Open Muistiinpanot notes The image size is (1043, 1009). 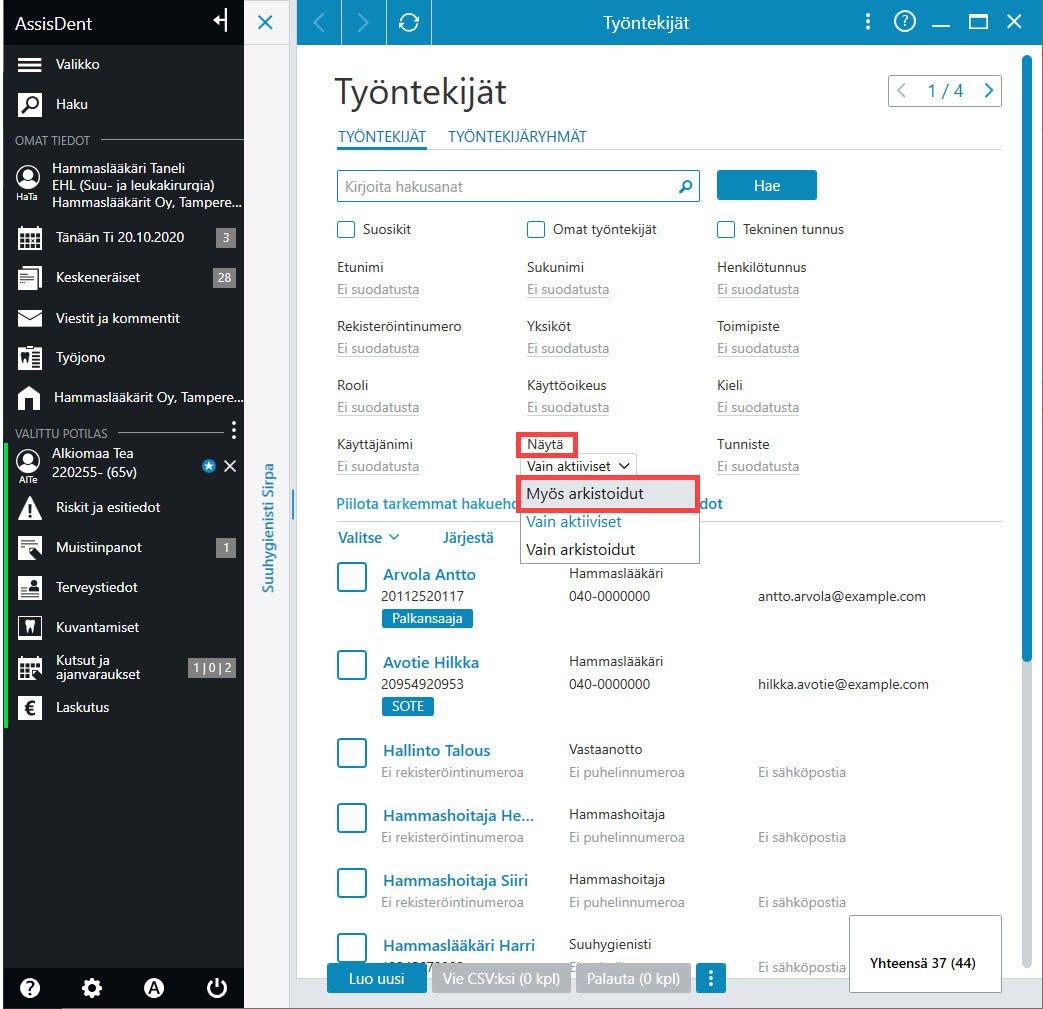pyautogui.click(x=124, y=547)
